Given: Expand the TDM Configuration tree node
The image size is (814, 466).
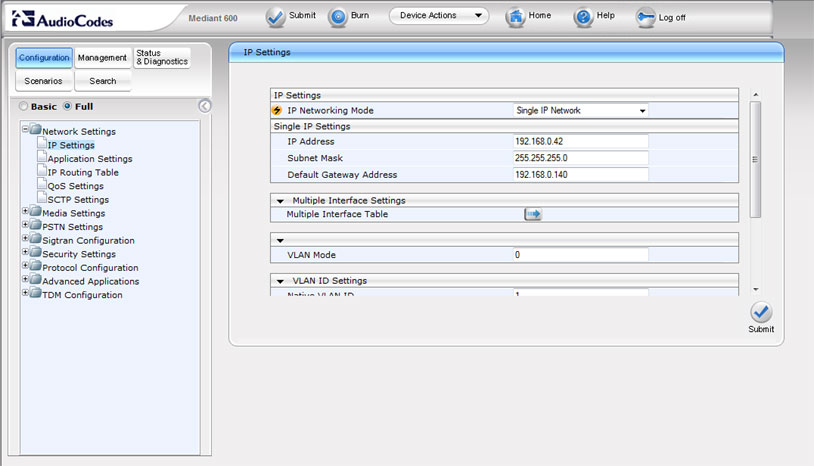Looking at the screenshot, I should pyautogui.click(x=25, y=292).
